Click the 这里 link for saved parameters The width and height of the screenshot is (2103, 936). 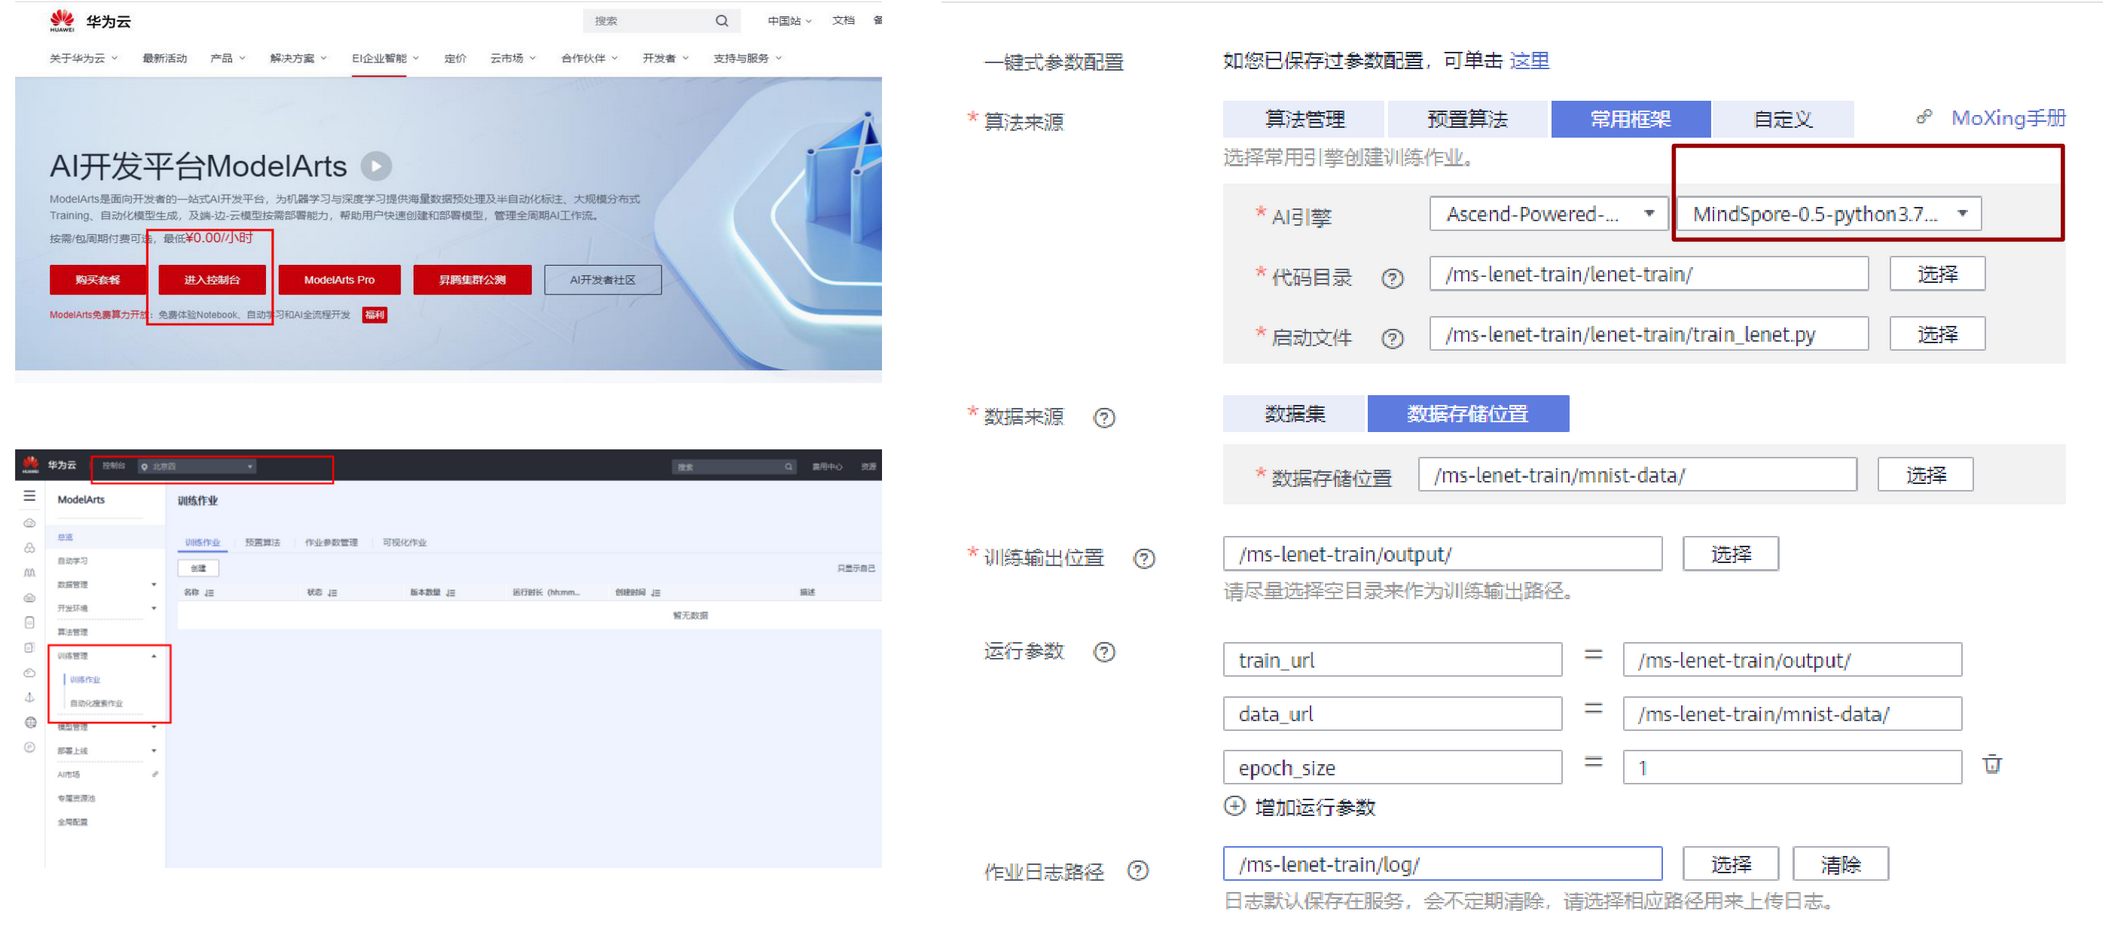pyautogui.click(x=1529, y=60)
